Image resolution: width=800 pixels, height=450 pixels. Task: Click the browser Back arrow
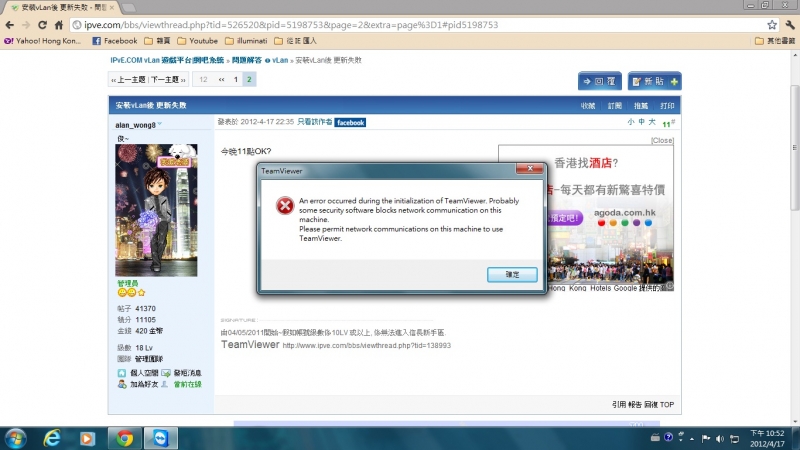click(x=10, y=25)
